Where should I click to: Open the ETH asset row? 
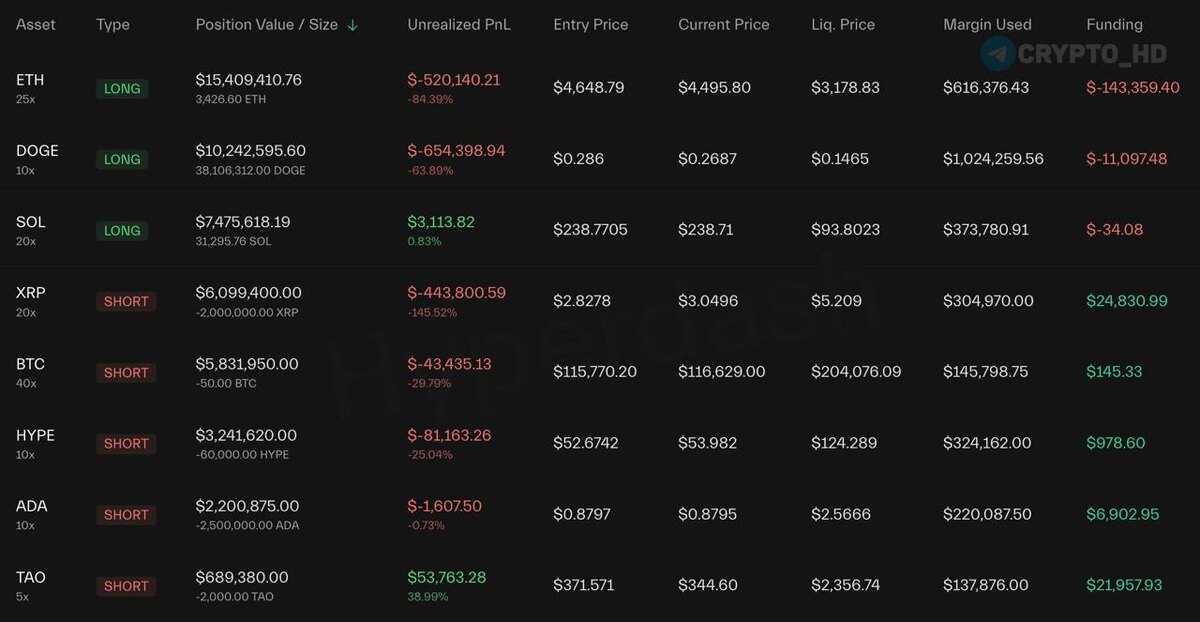(600, 88)
